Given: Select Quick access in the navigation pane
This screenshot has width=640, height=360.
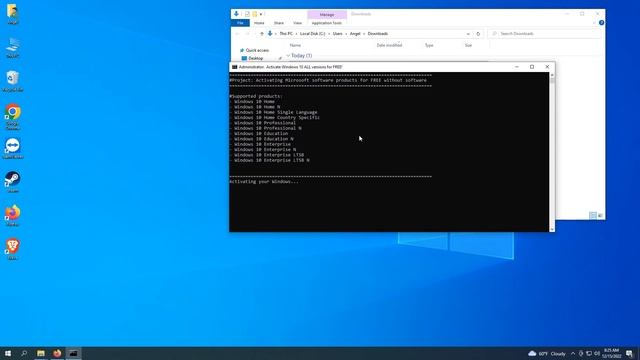Looking at the screenshot, I should [x=257, y=50].
